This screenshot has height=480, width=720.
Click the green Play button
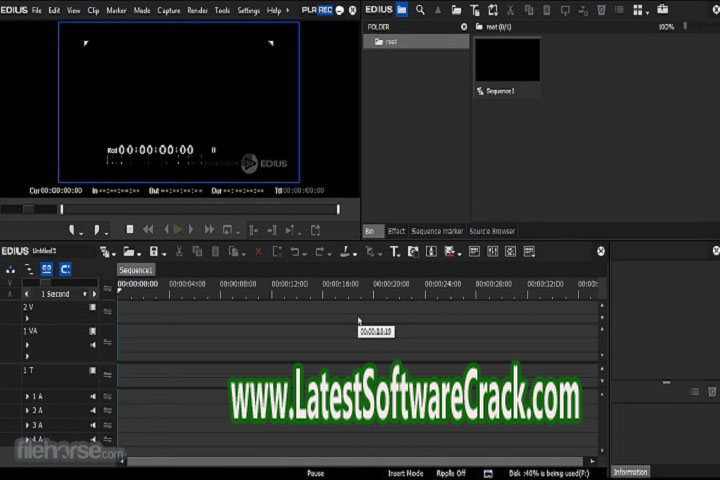pyautogui.click(x=178, y=229)
